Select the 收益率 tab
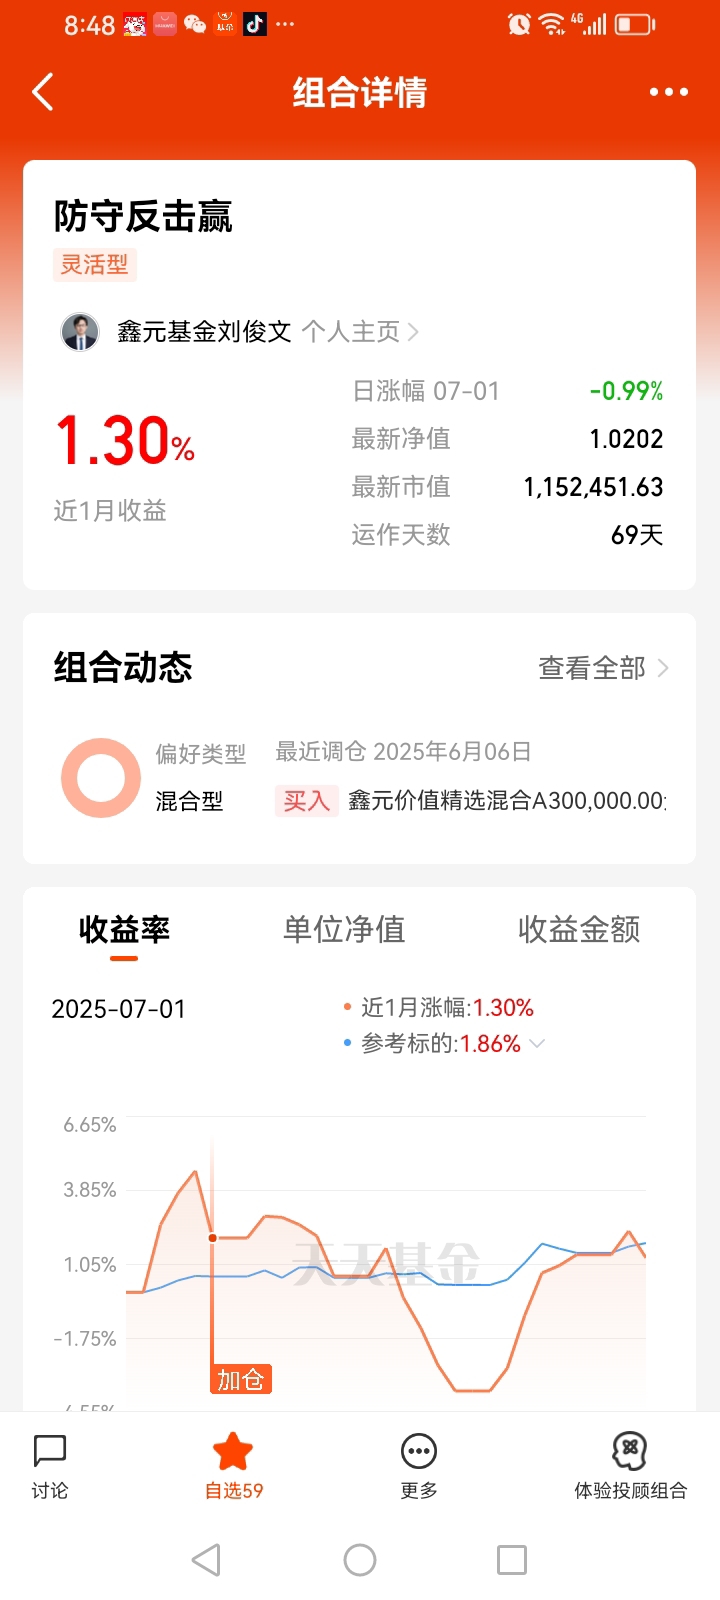 [x=124, y=930]
